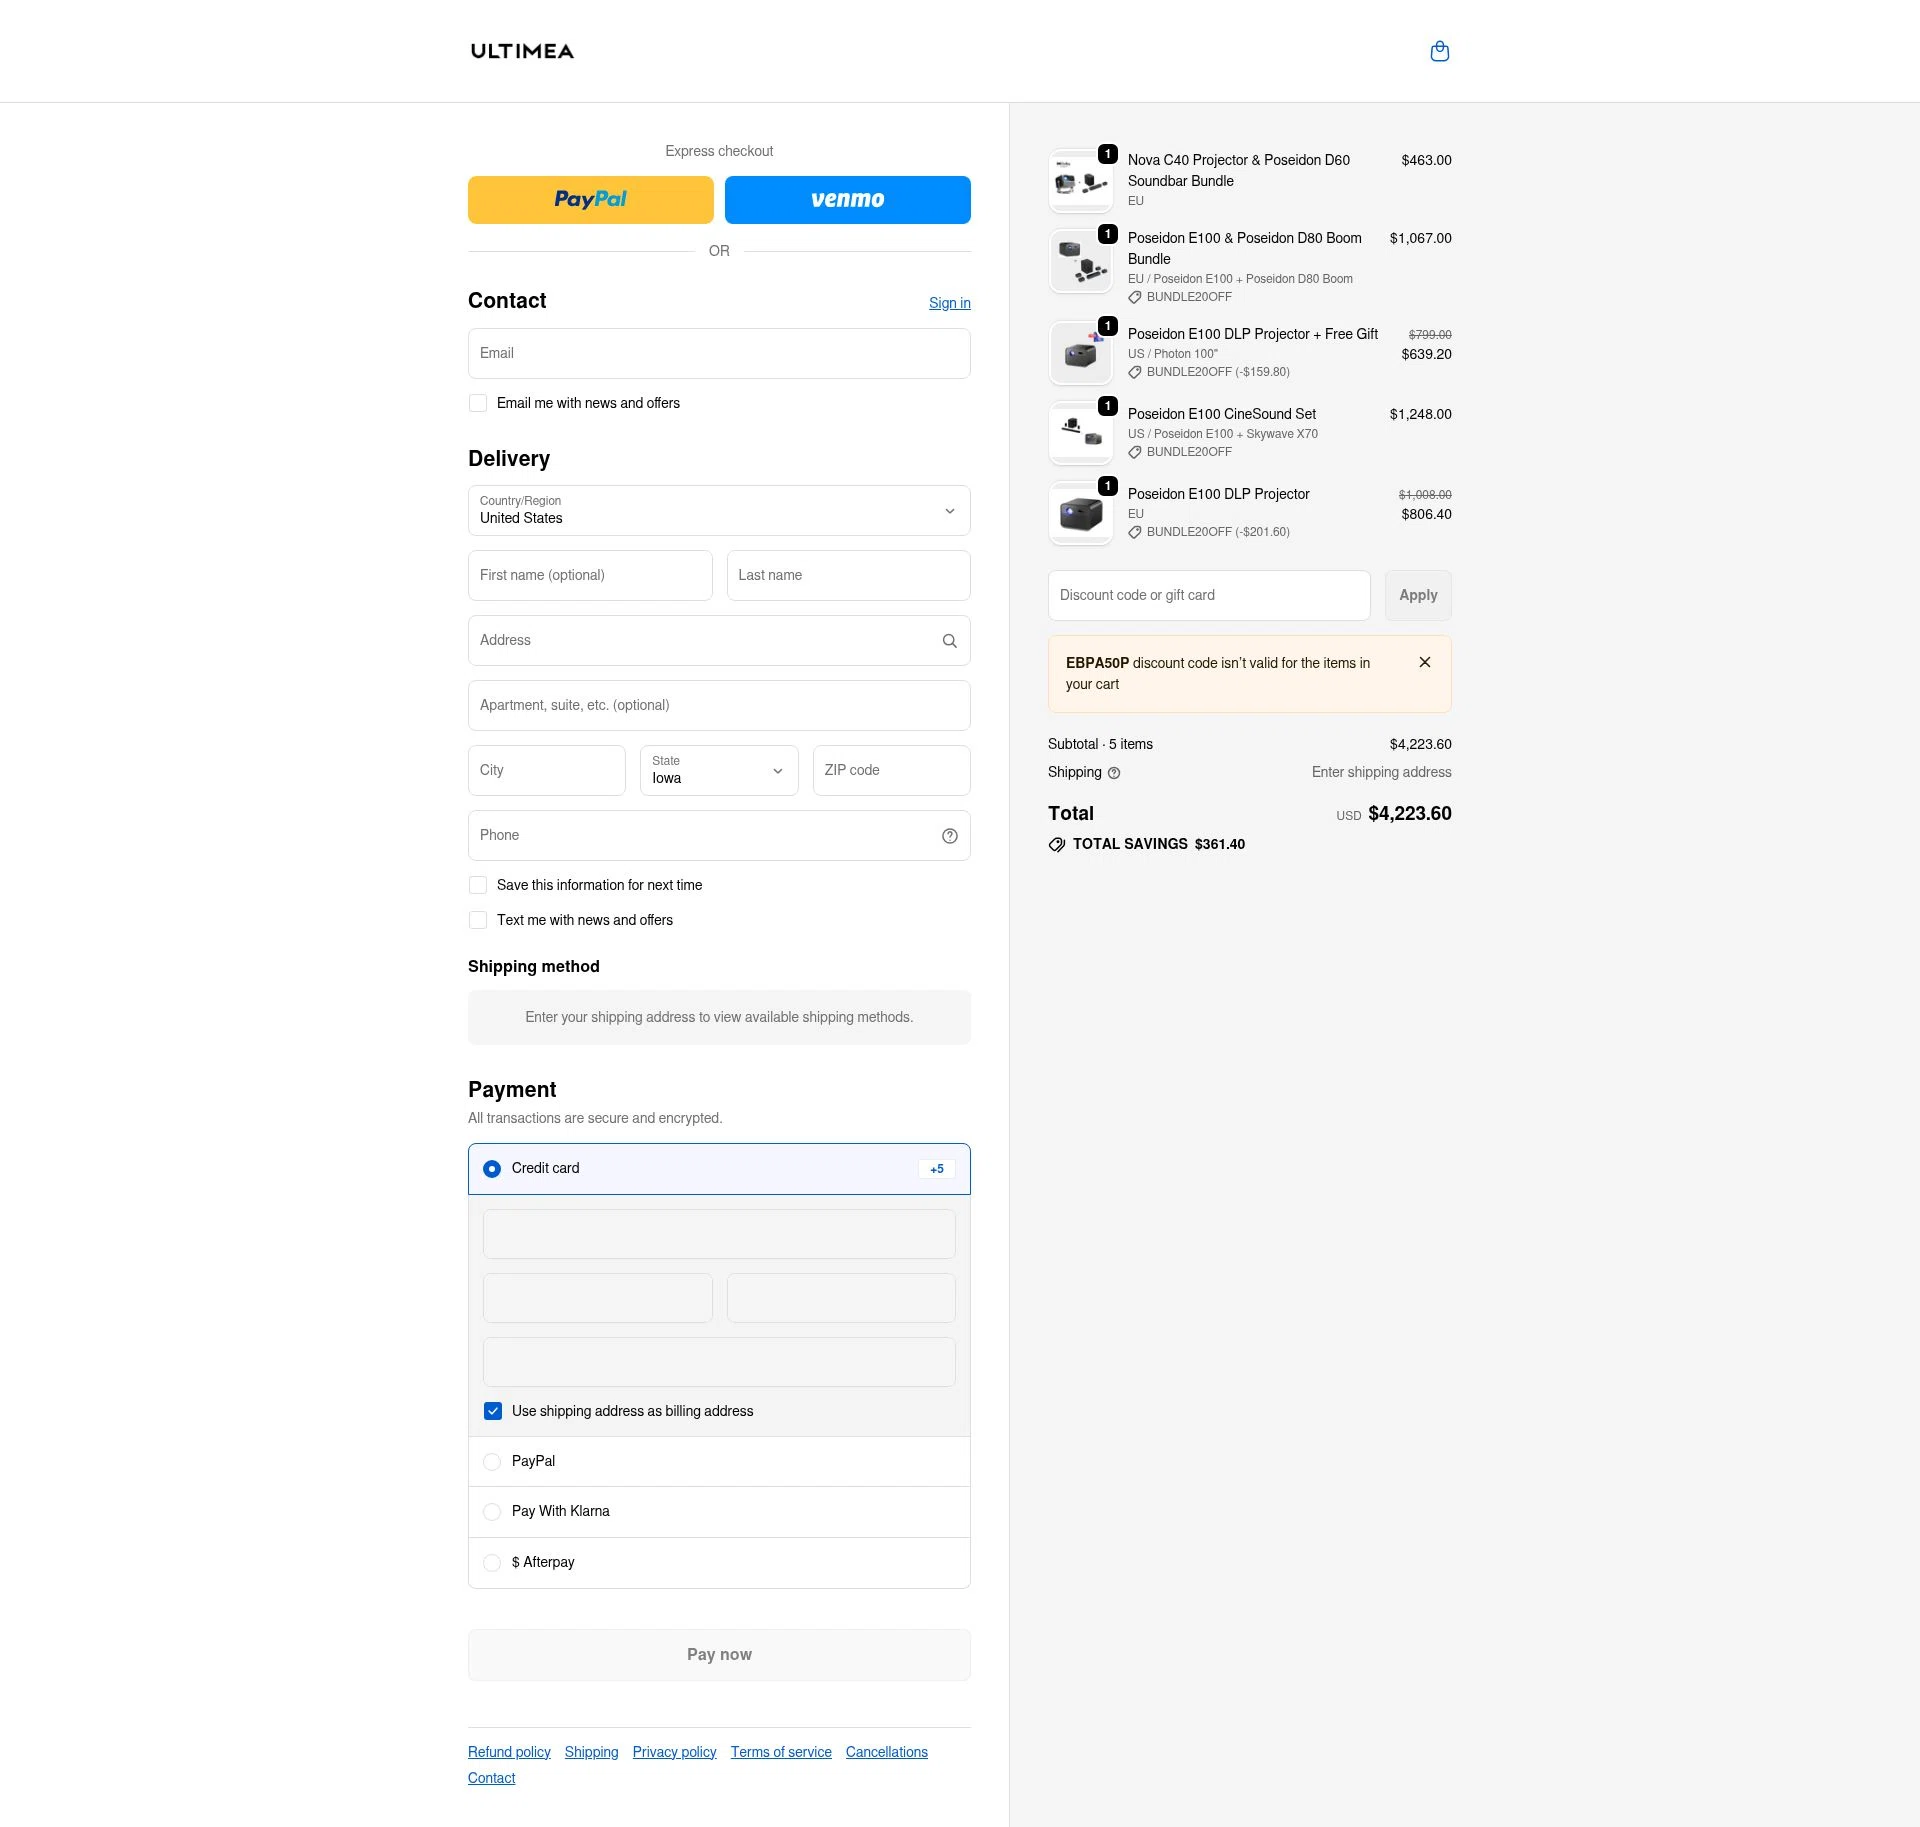Screen dimensions: 1920x1827
Task: Dismiss the EBPA50P discount error message
Action: point(1425,661)
